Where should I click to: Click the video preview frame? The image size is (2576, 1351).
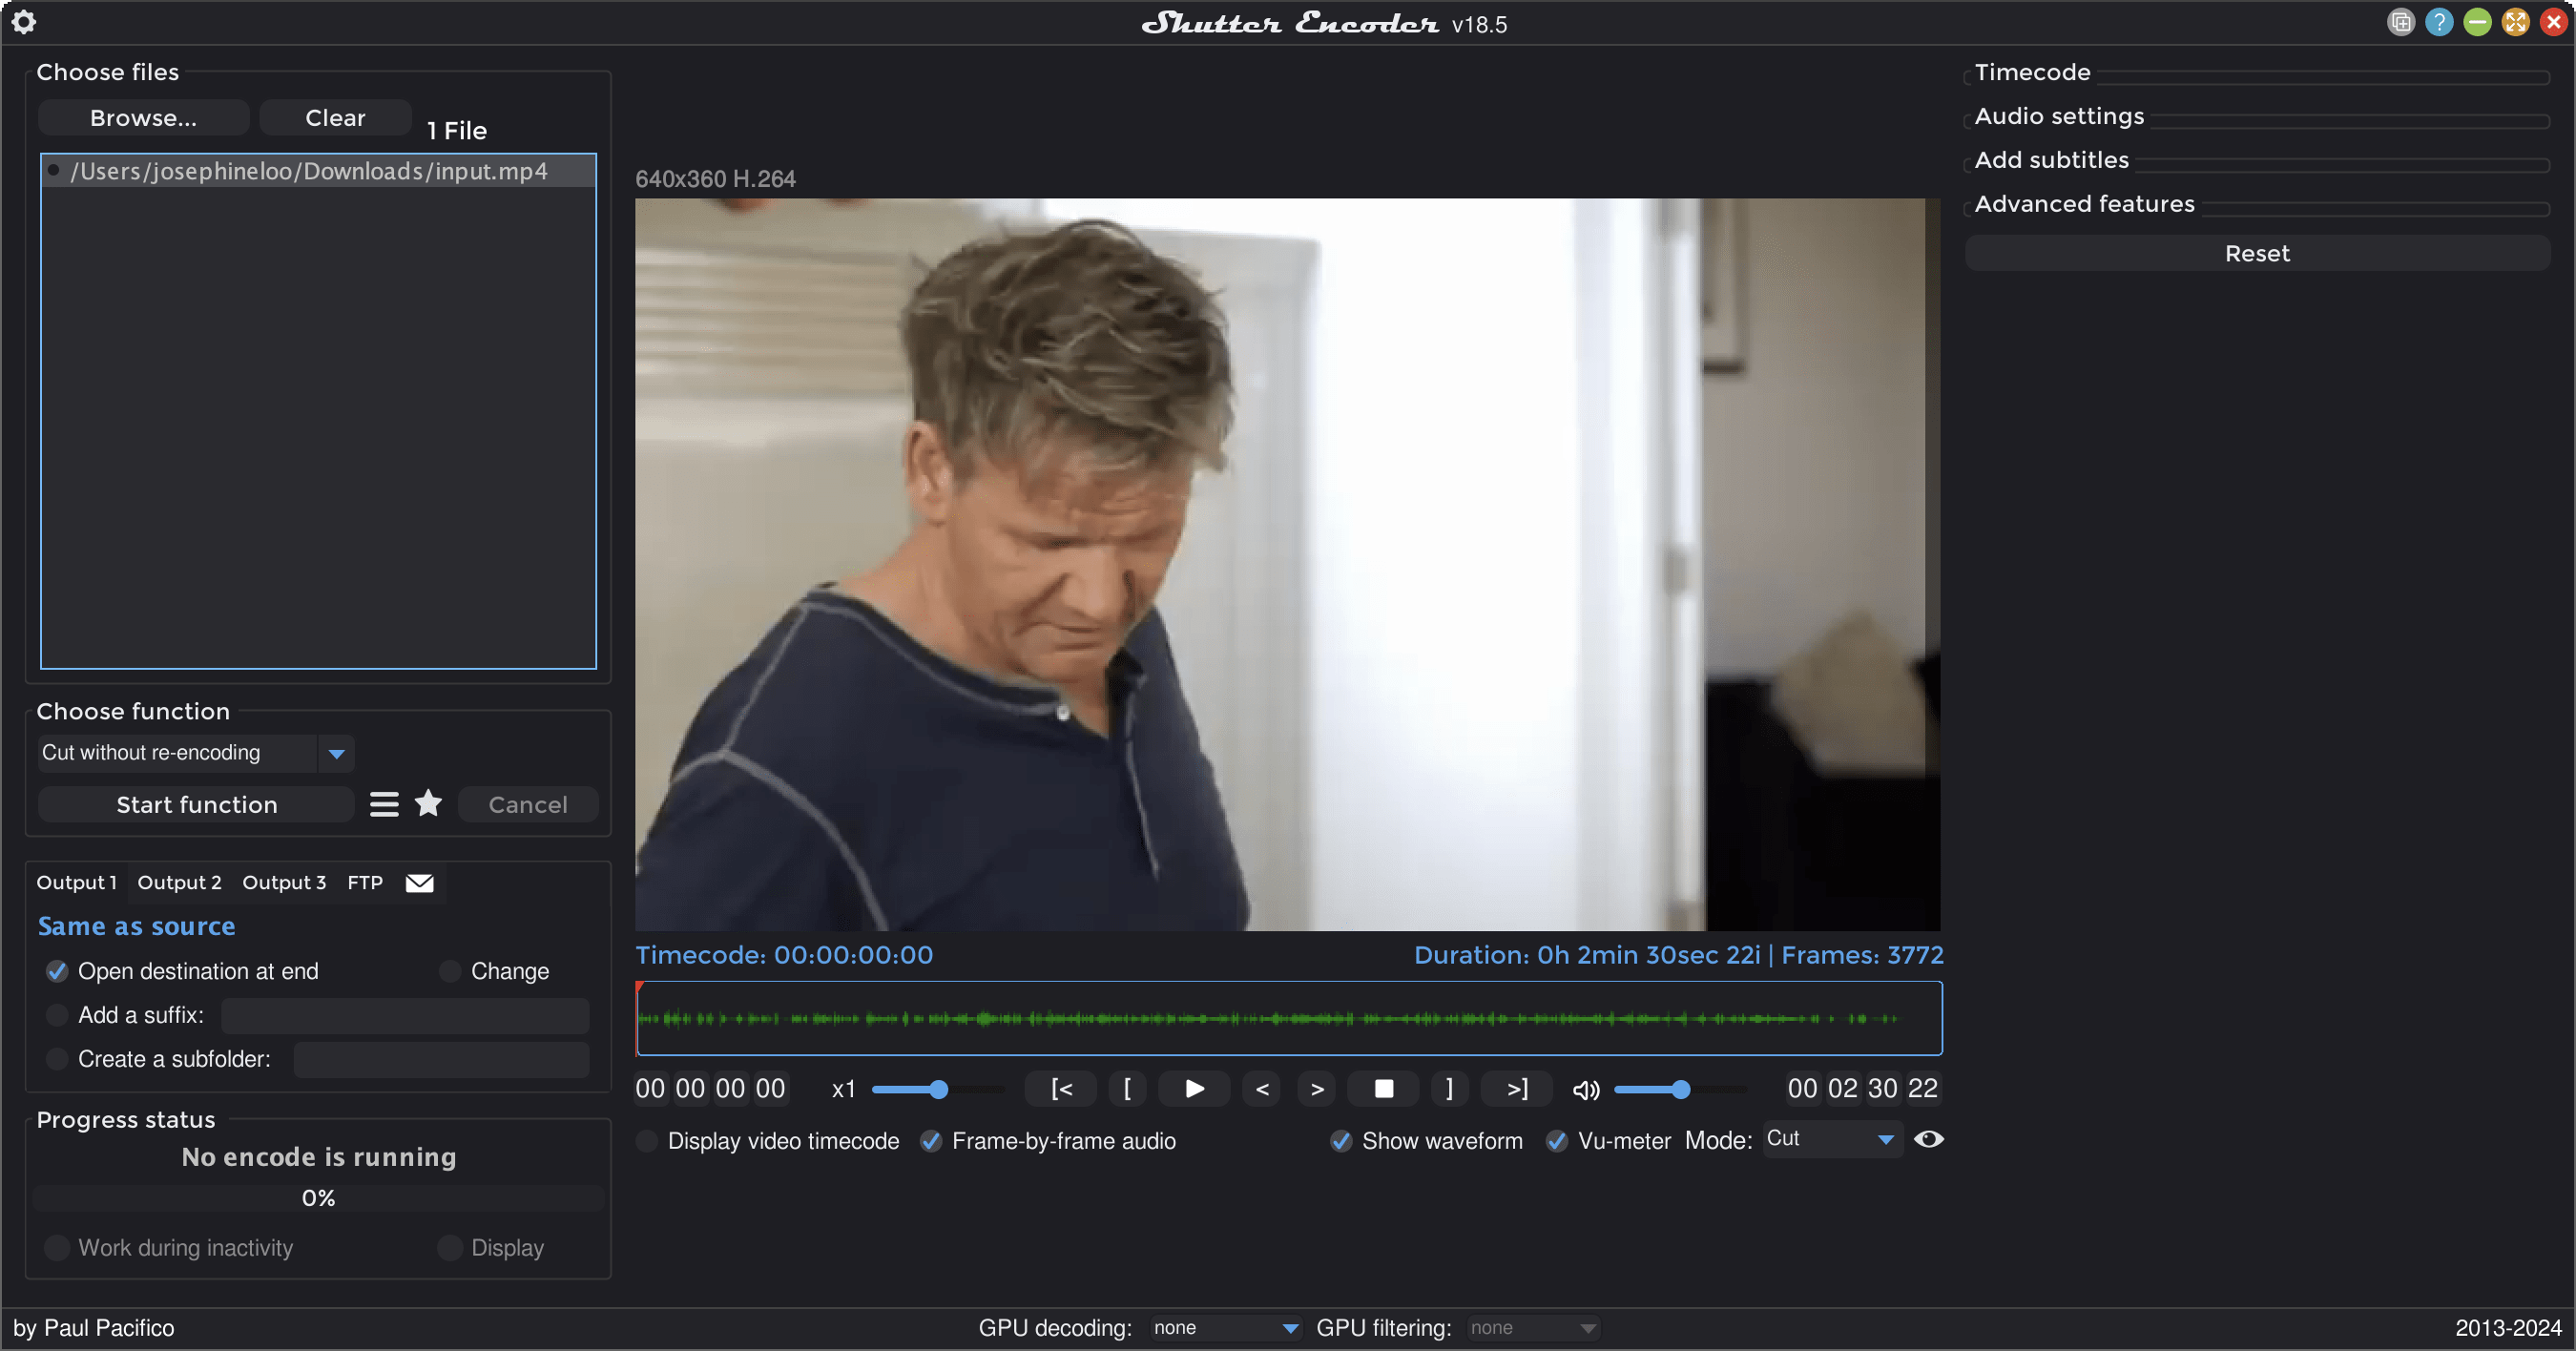(1287, 564)
